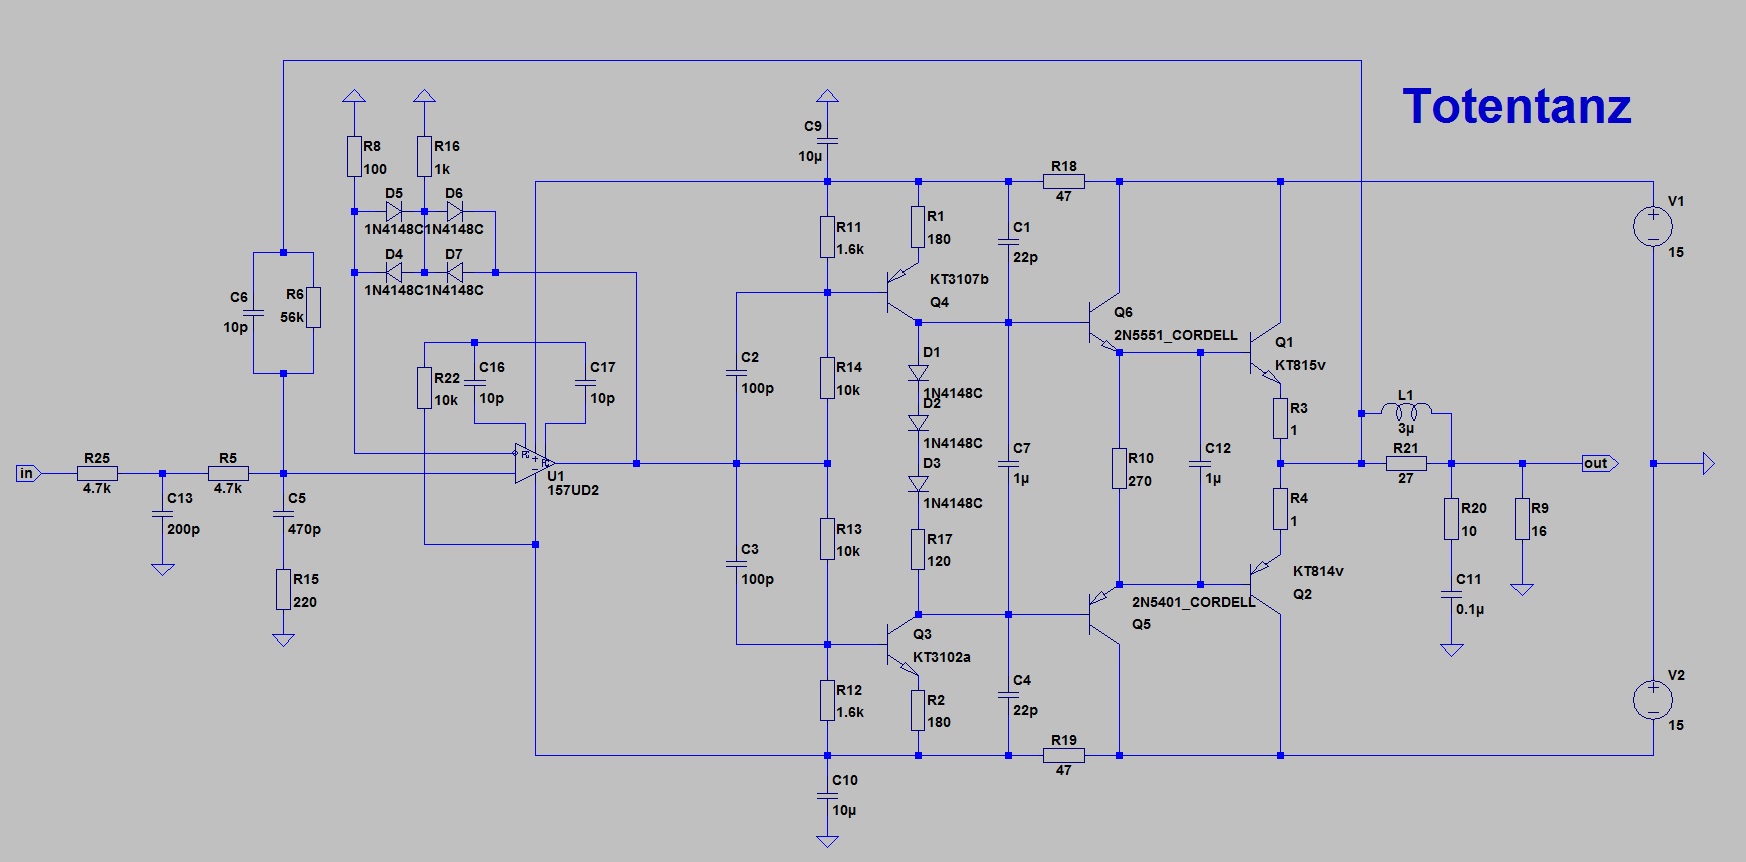Screen dimensions: 1746x862
Task: Select diode D5 symbol
Action: pyautogui.click(x=394, y=212)
